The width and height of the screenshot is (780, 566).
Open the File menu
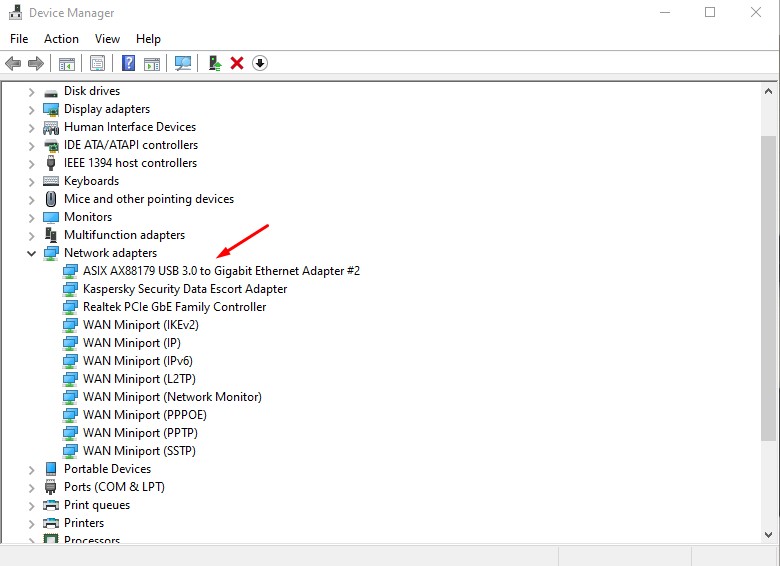click(x=19, y=39)
